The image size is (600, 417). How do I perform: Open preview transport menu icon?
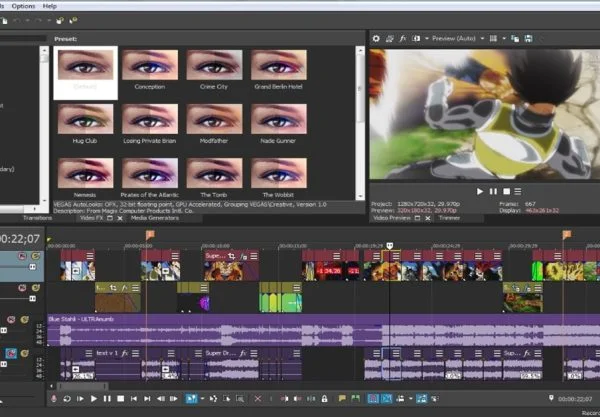[518, 191]
